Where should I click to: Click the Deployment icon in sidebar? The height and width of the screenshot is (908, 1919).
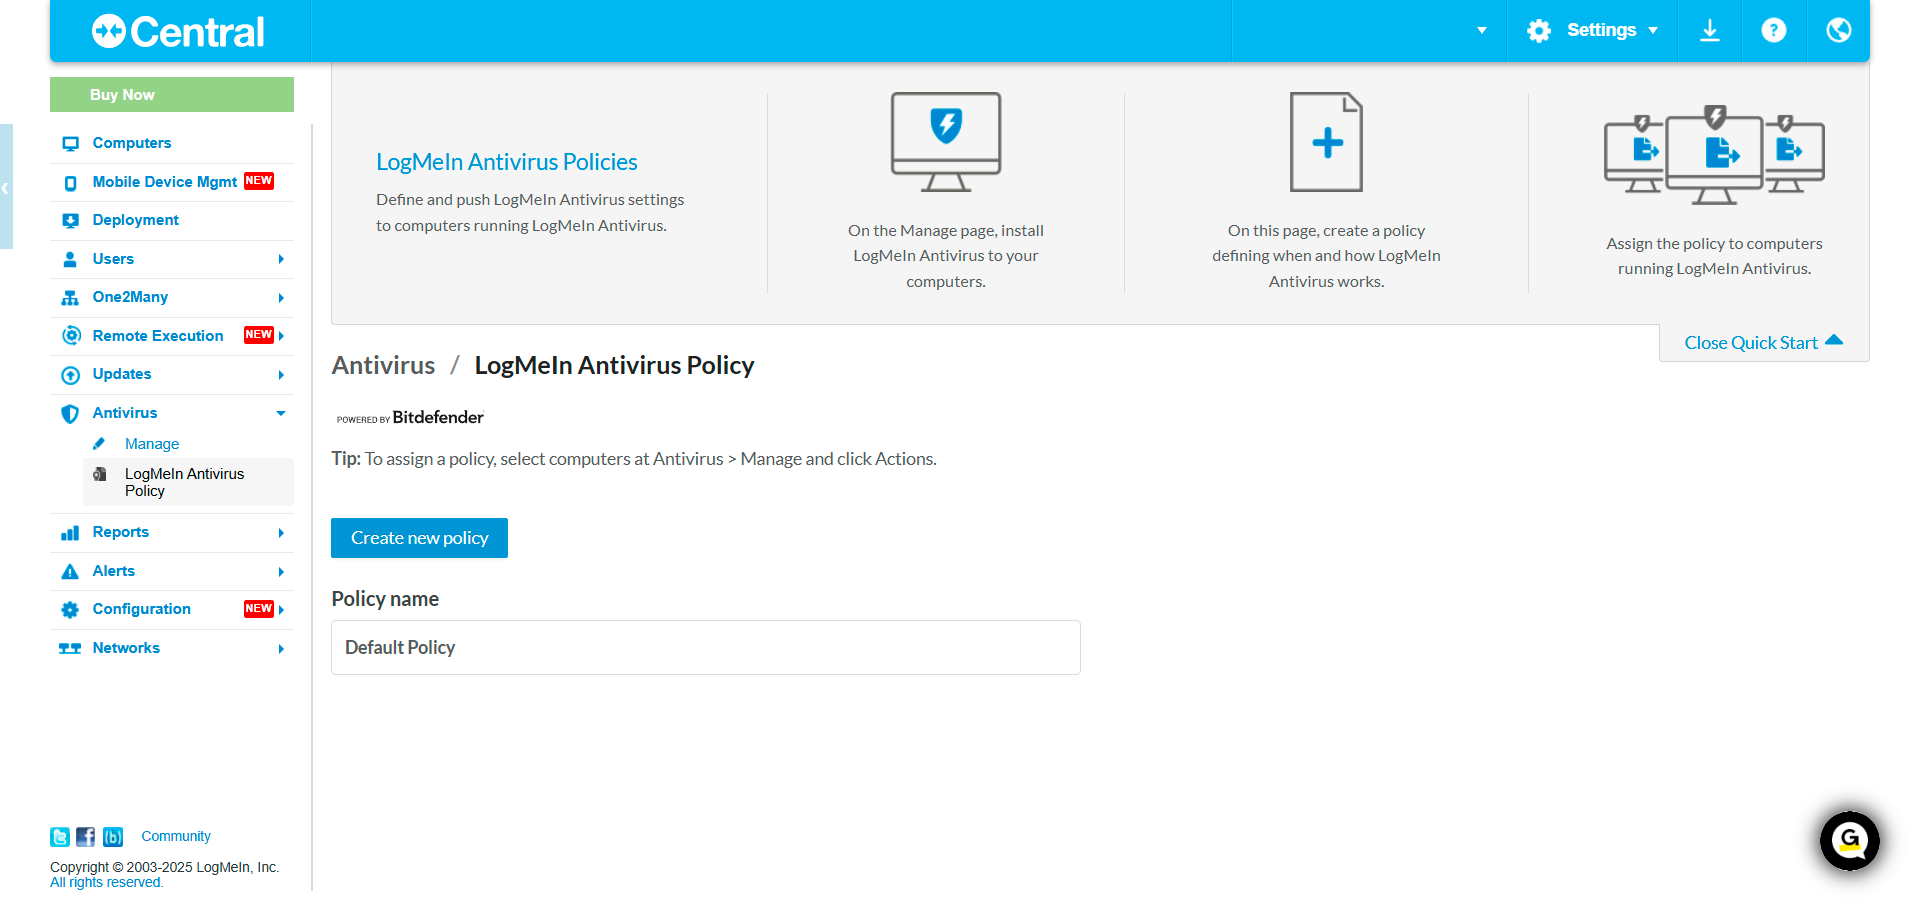coord(70,221)
